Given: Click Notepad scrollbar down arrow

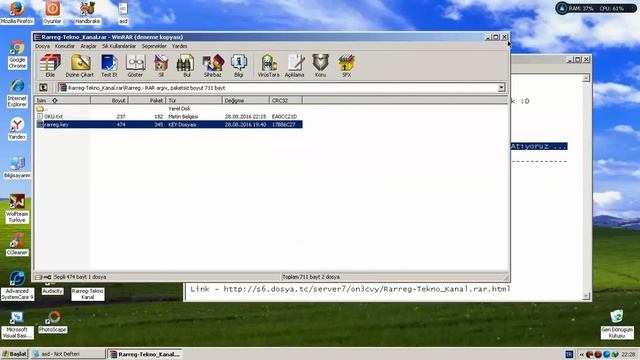Looking at the screenshot, I should [586, 296].
